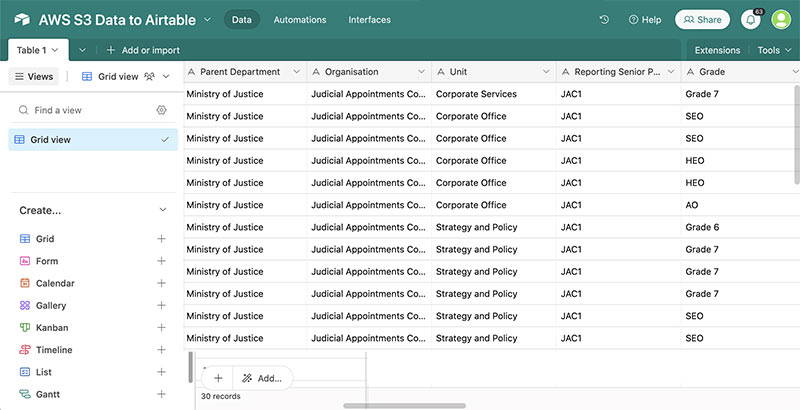Create a Gantt view
This screenshot has height=410, width=800.
(93, 394)
